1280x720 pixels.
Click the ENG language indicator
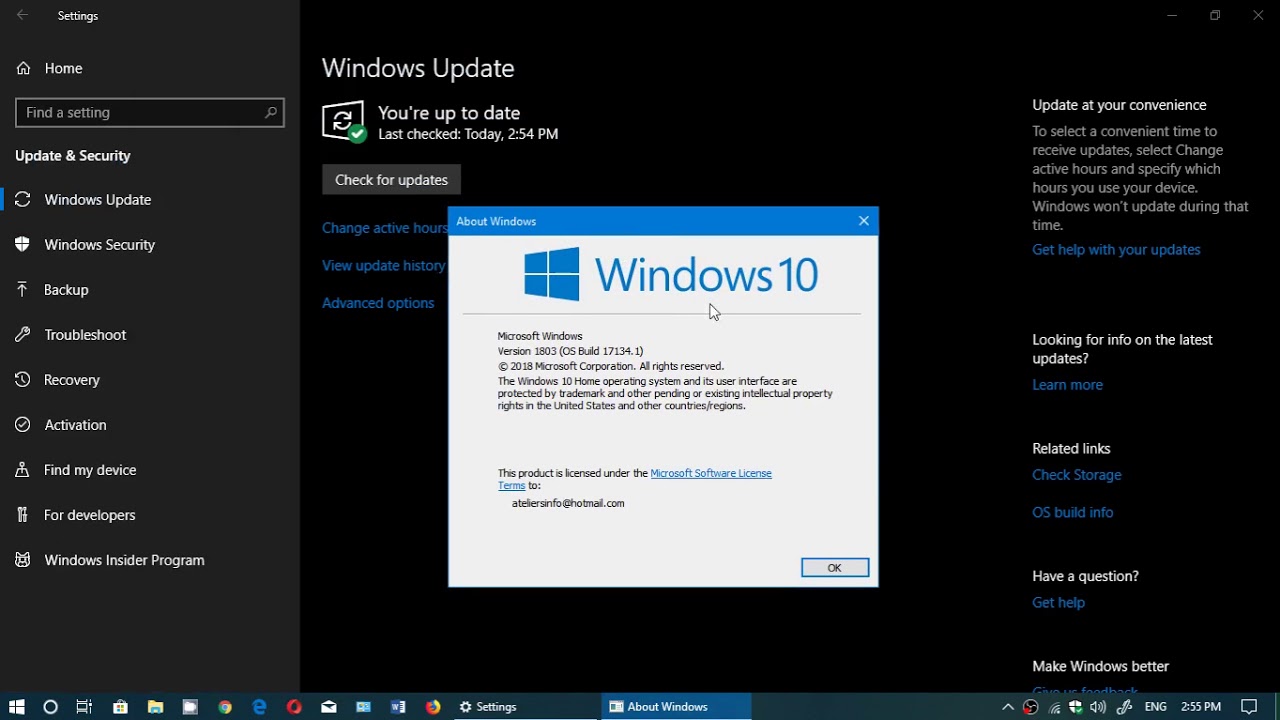[x=1156, y=707]
